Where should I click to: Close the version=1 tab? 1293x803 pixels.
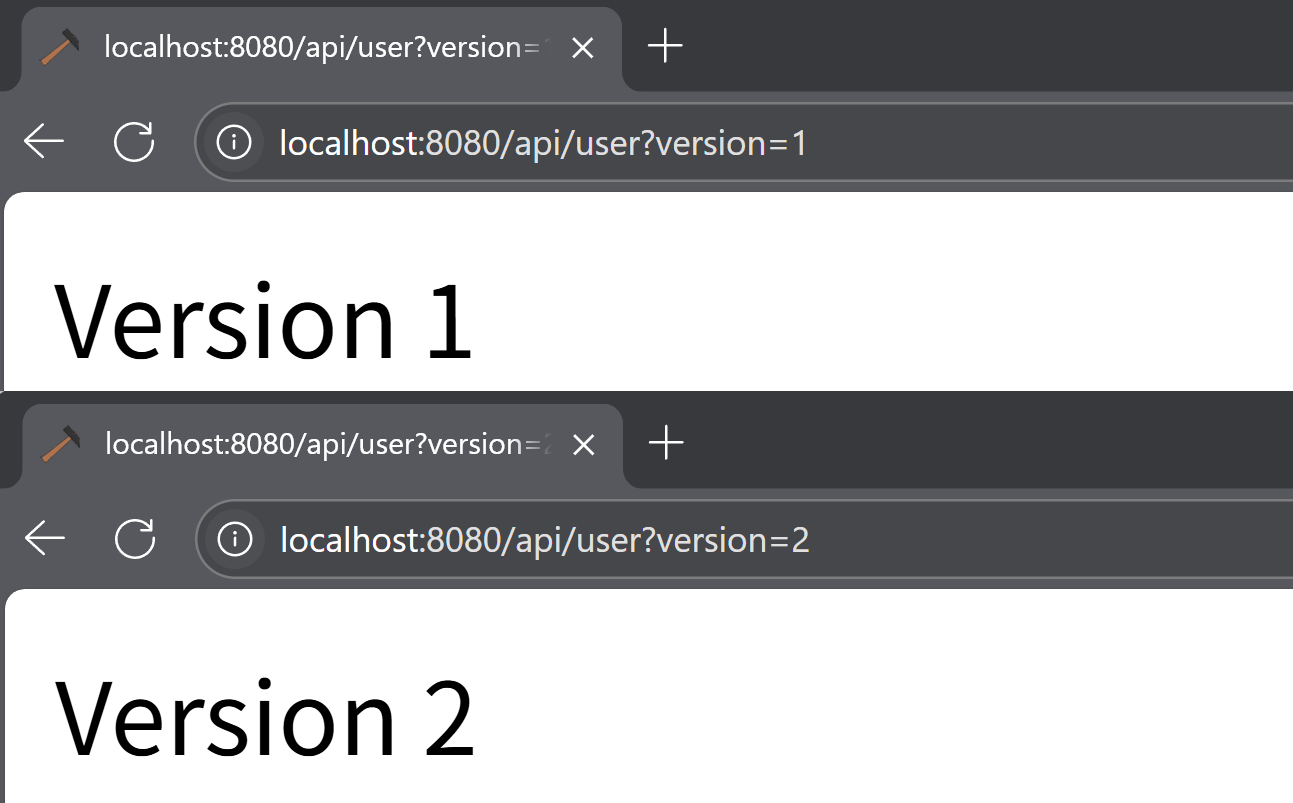point(582,47)
